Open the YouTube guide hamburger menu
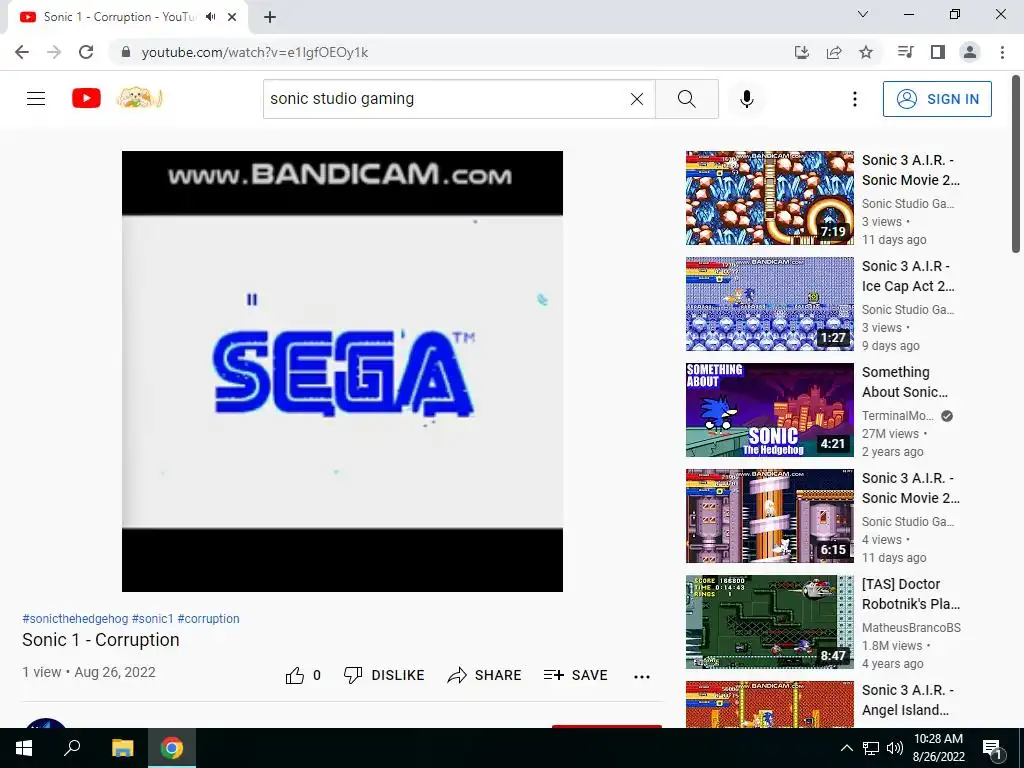The image size is (1024, 768). [x=36, y=99]
